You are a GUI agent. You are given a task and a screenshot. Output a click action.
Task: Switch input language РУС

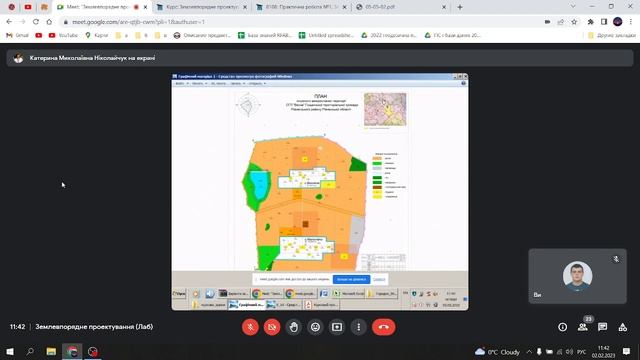(x=582, y=352)
